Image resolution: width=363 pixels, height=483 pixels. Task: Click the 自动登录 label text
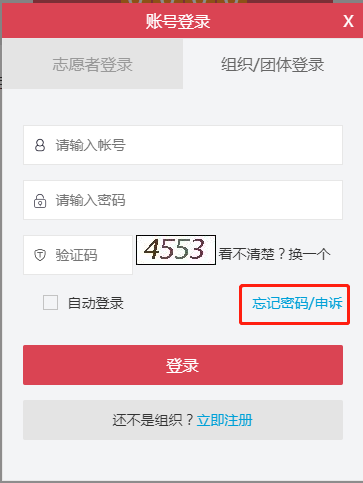[96, 303]
